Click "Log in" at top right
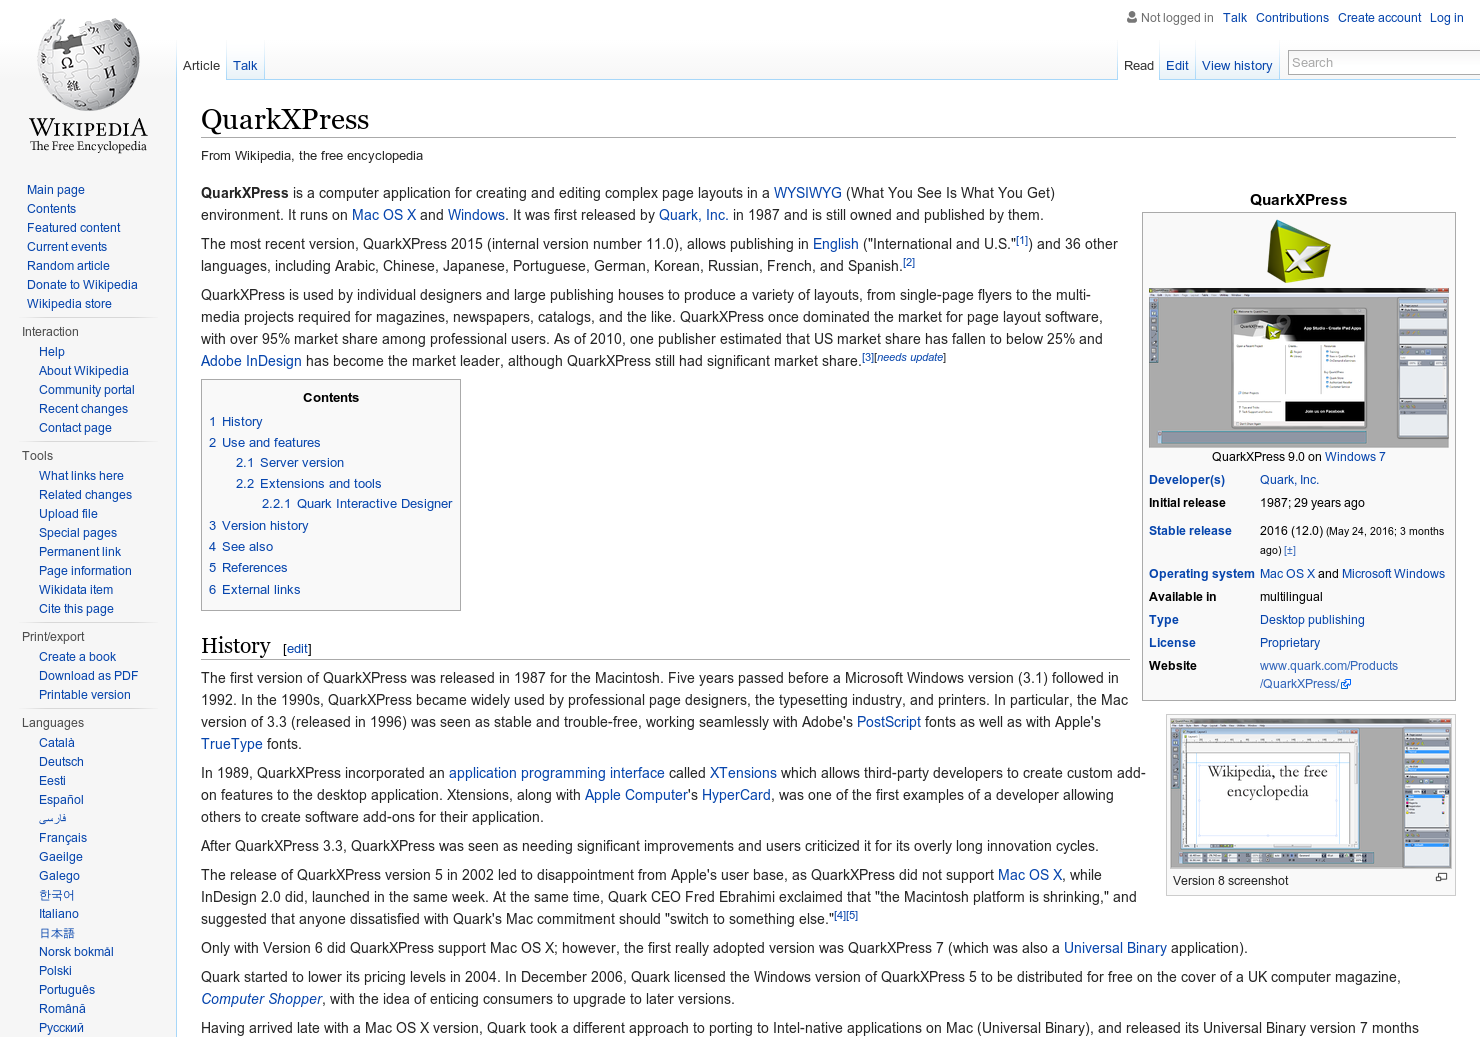This screenshot has width=1480, height=1037. pyautogui.click(x=1446, y=17)
